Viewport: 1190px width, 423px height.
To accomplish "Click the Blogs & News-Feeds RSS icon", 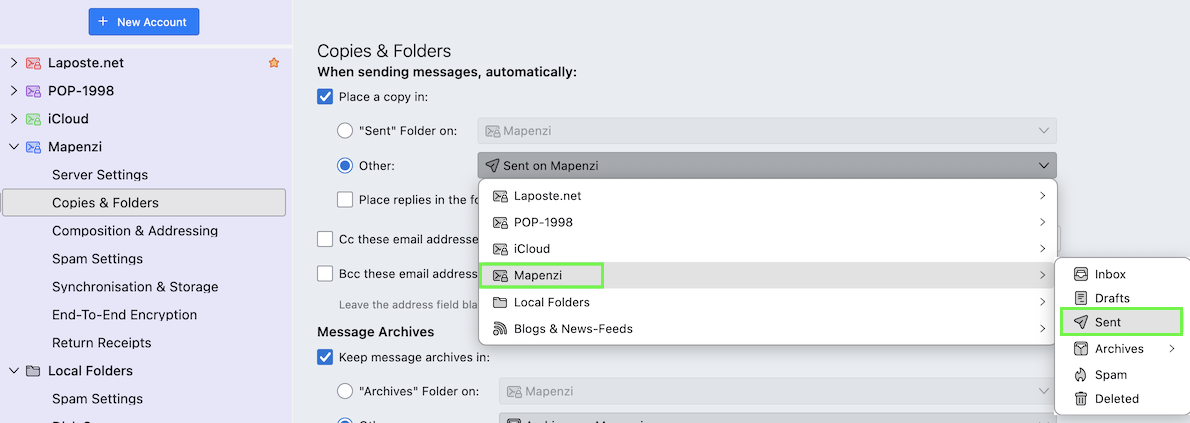I will click(x=500, y=328).
